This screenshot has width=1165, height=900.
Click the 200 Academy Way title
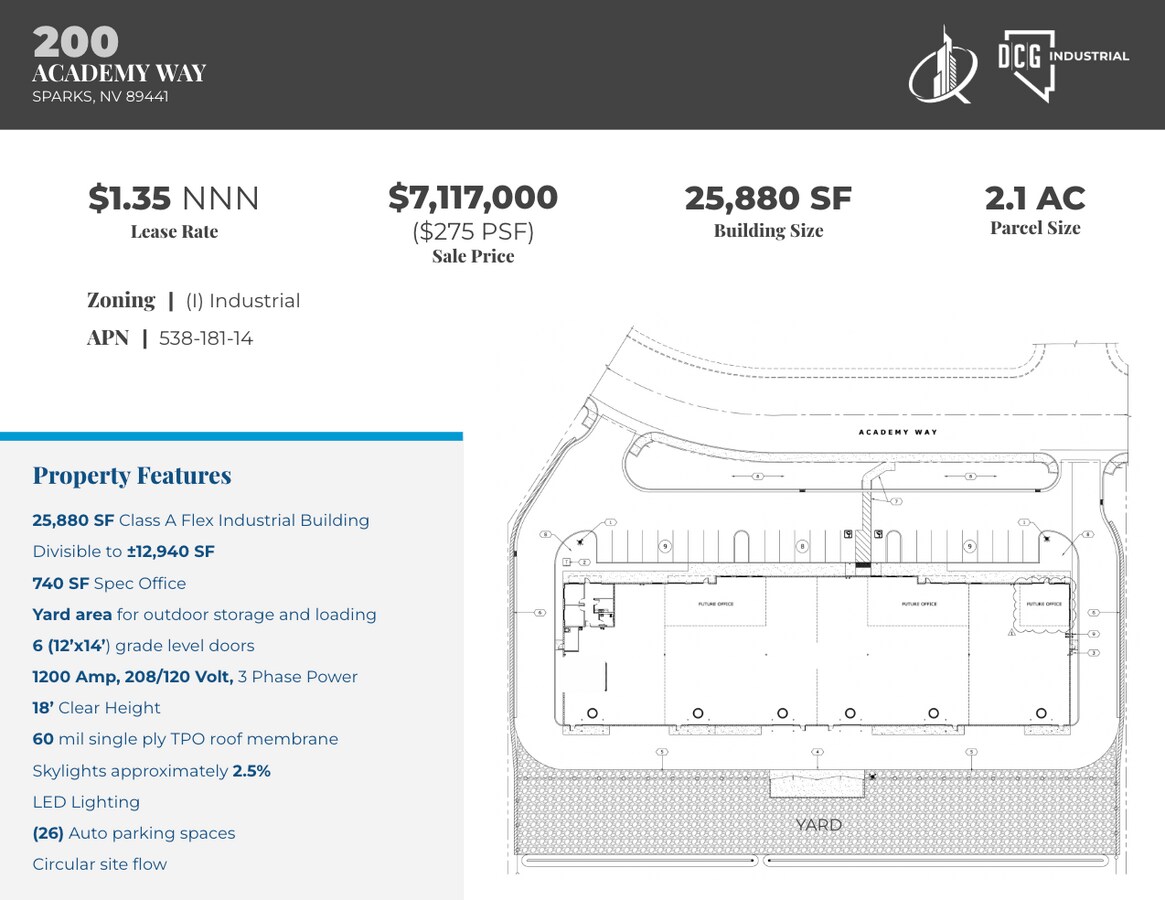coord(119,55)
